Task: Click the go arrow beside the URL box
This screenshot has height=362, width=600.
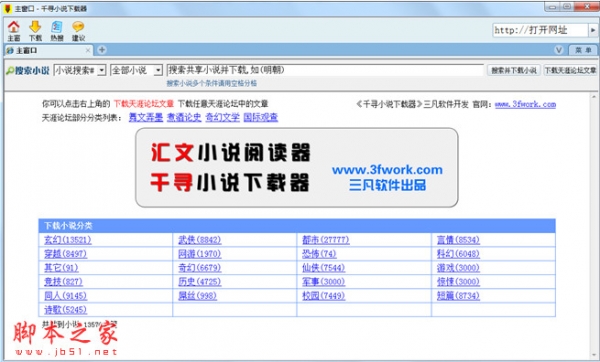Action: click(x=593, y=30)
